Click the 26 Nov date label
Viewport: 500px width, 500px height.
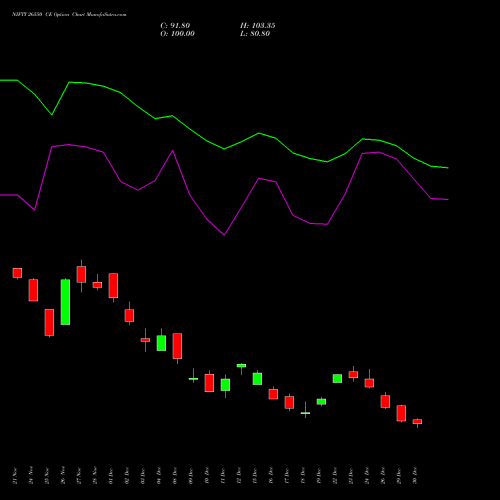[63, 476]
